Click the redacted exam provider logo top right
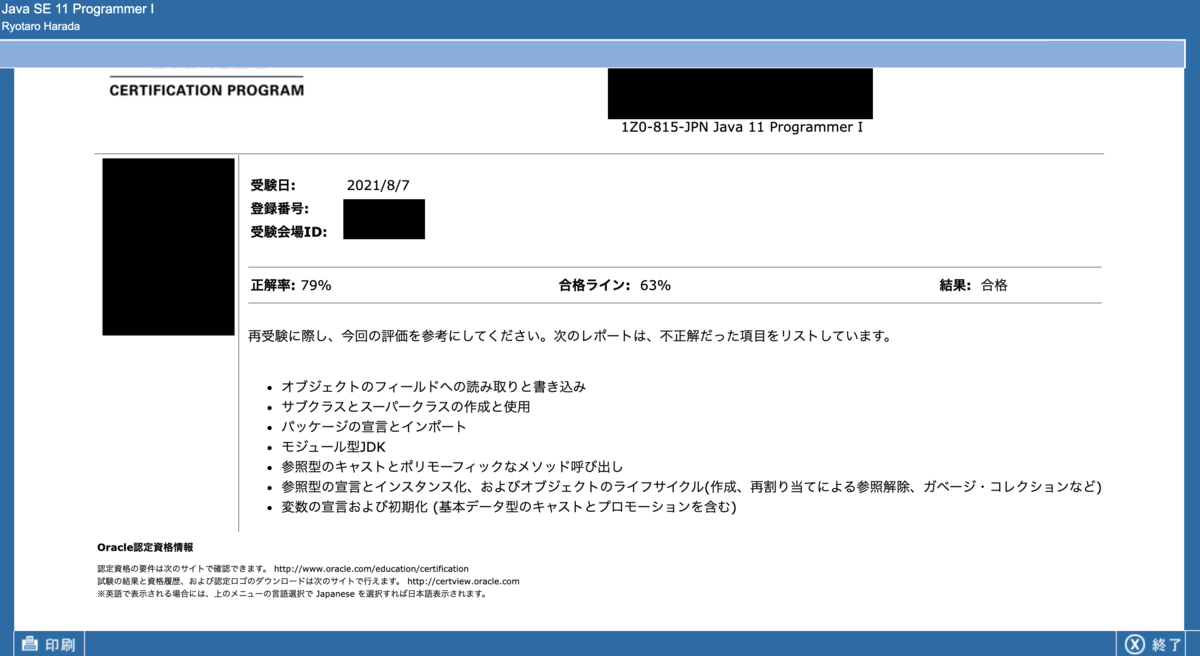 (x=739, y=94)
